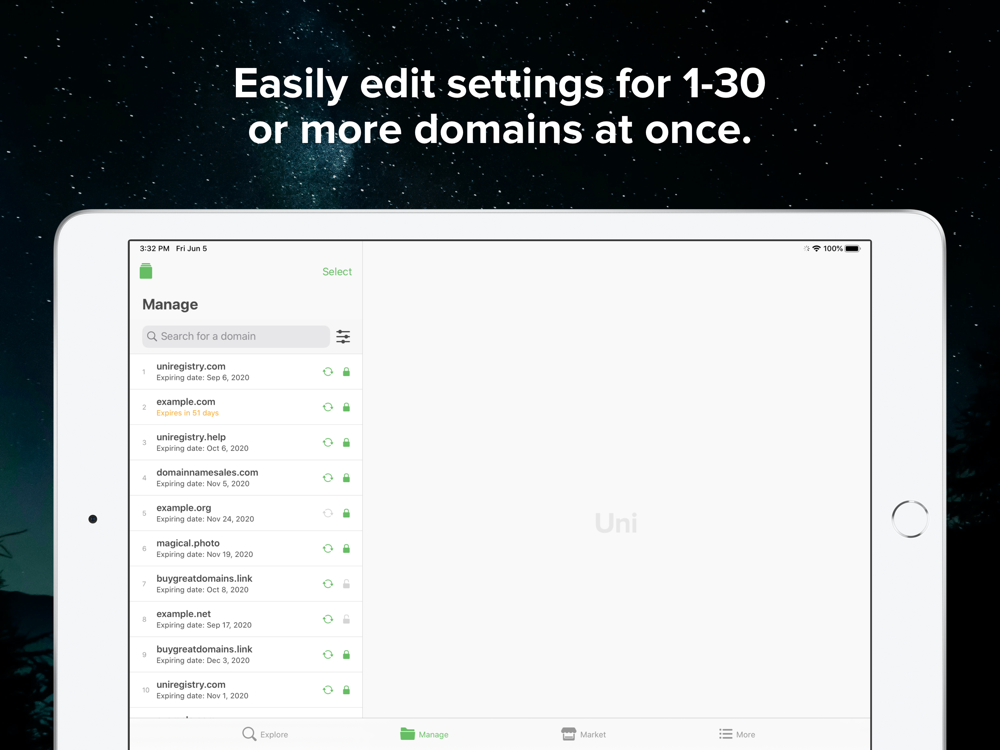Open uniregistry.com domain expiring Sep 6, 2020

(246, 372)
